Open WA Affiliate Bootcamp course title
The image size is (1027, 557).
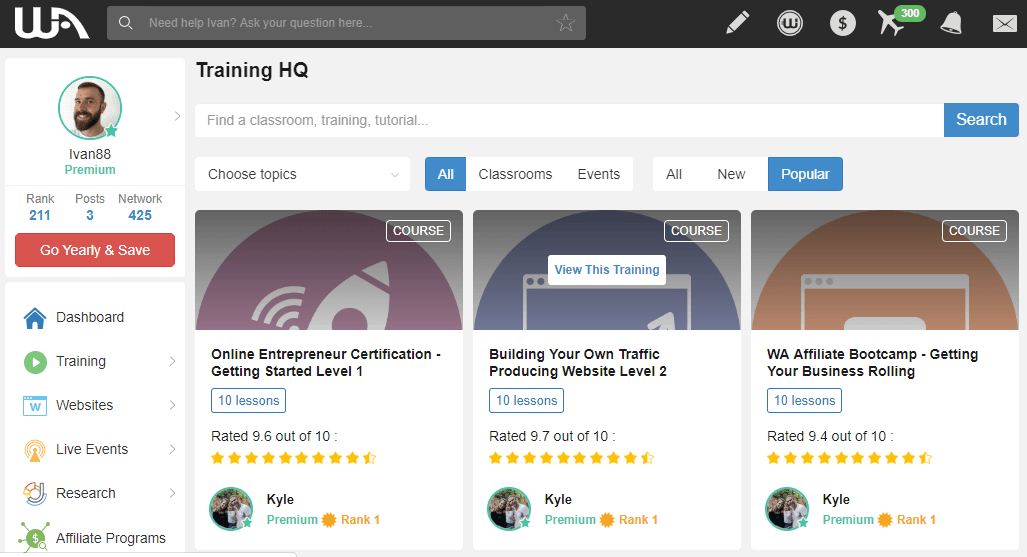(872, 362)
